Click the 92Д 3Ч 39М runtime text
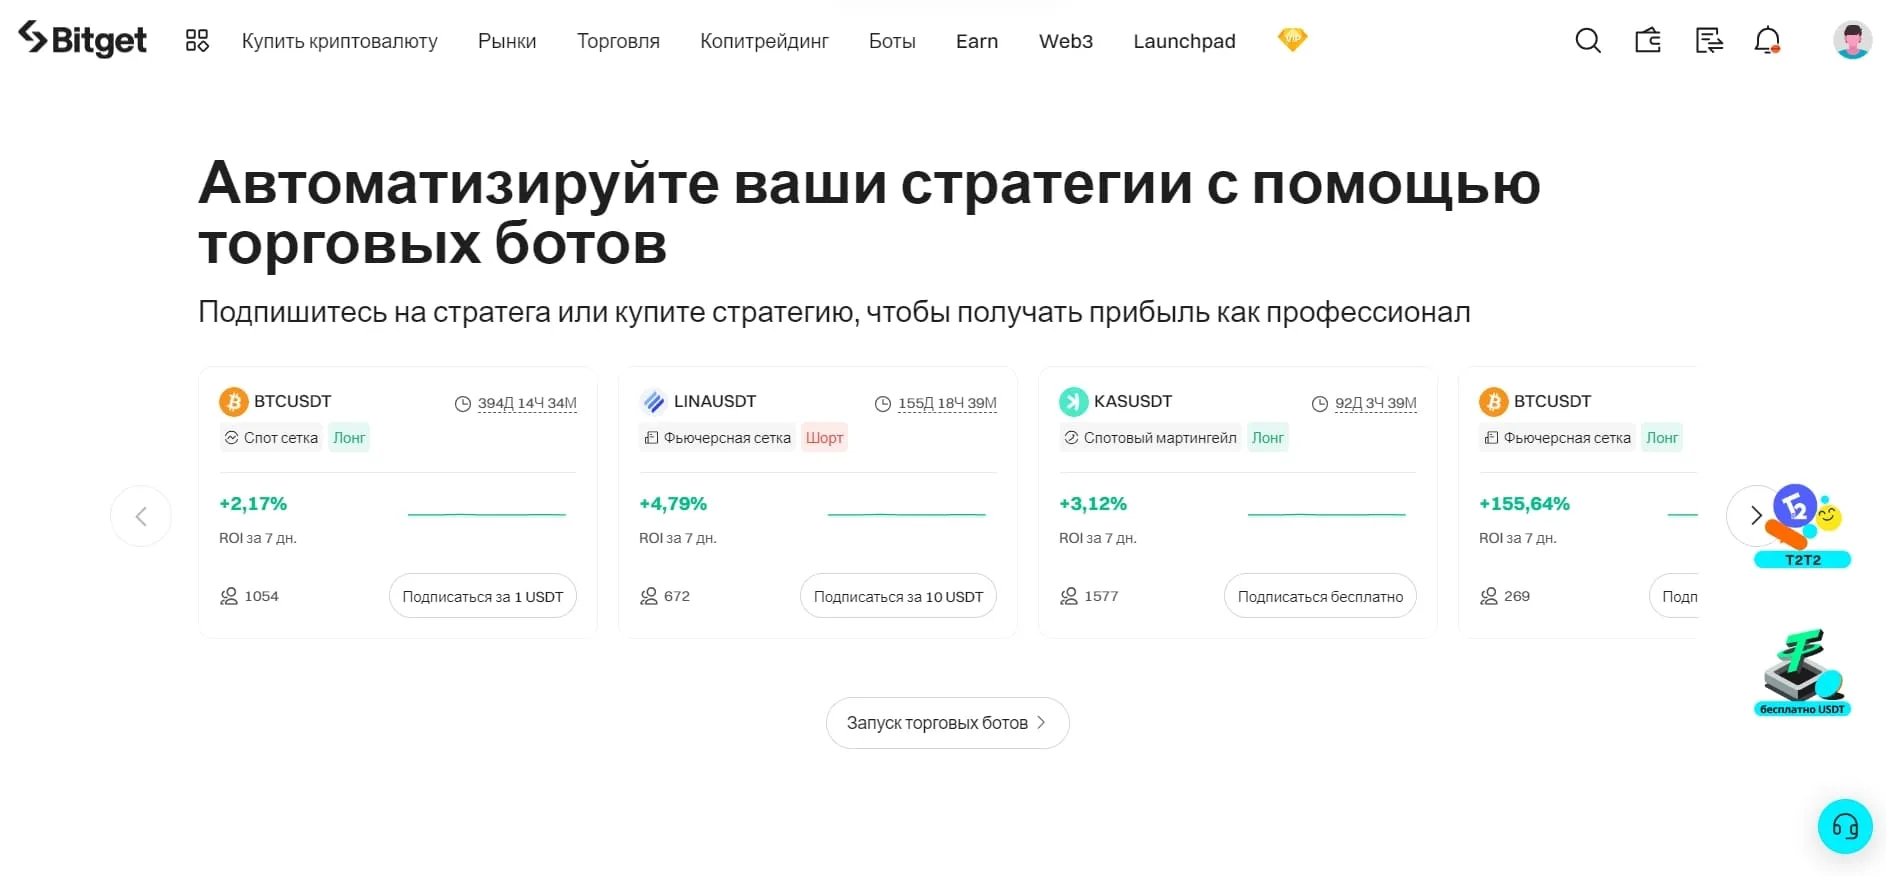 tap(1376, 404)
